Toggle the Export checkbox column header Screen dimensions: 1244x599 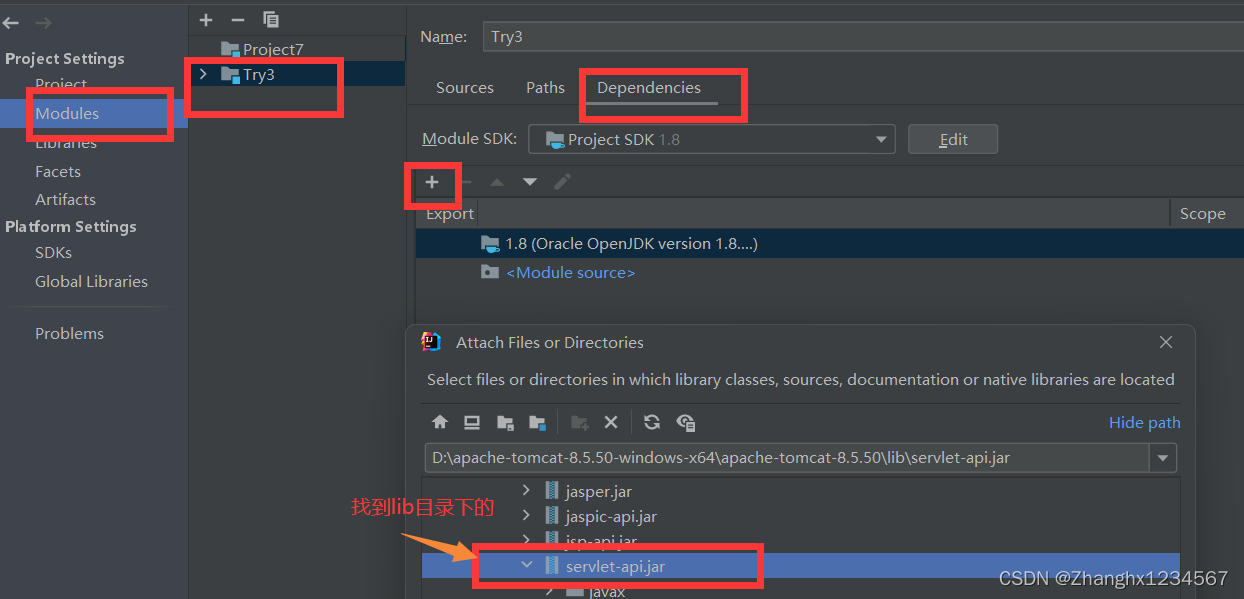[450, 212]
